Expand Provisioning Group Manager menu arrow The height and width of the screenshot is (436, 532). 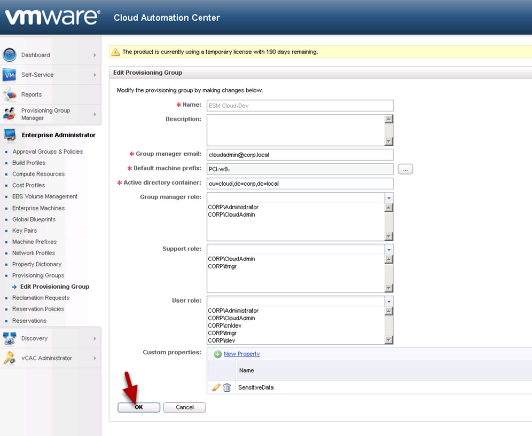(95, 114)
